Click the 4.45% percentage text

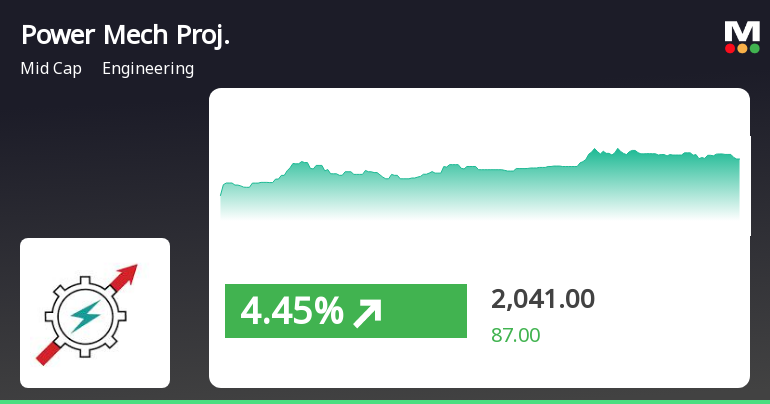292,312
